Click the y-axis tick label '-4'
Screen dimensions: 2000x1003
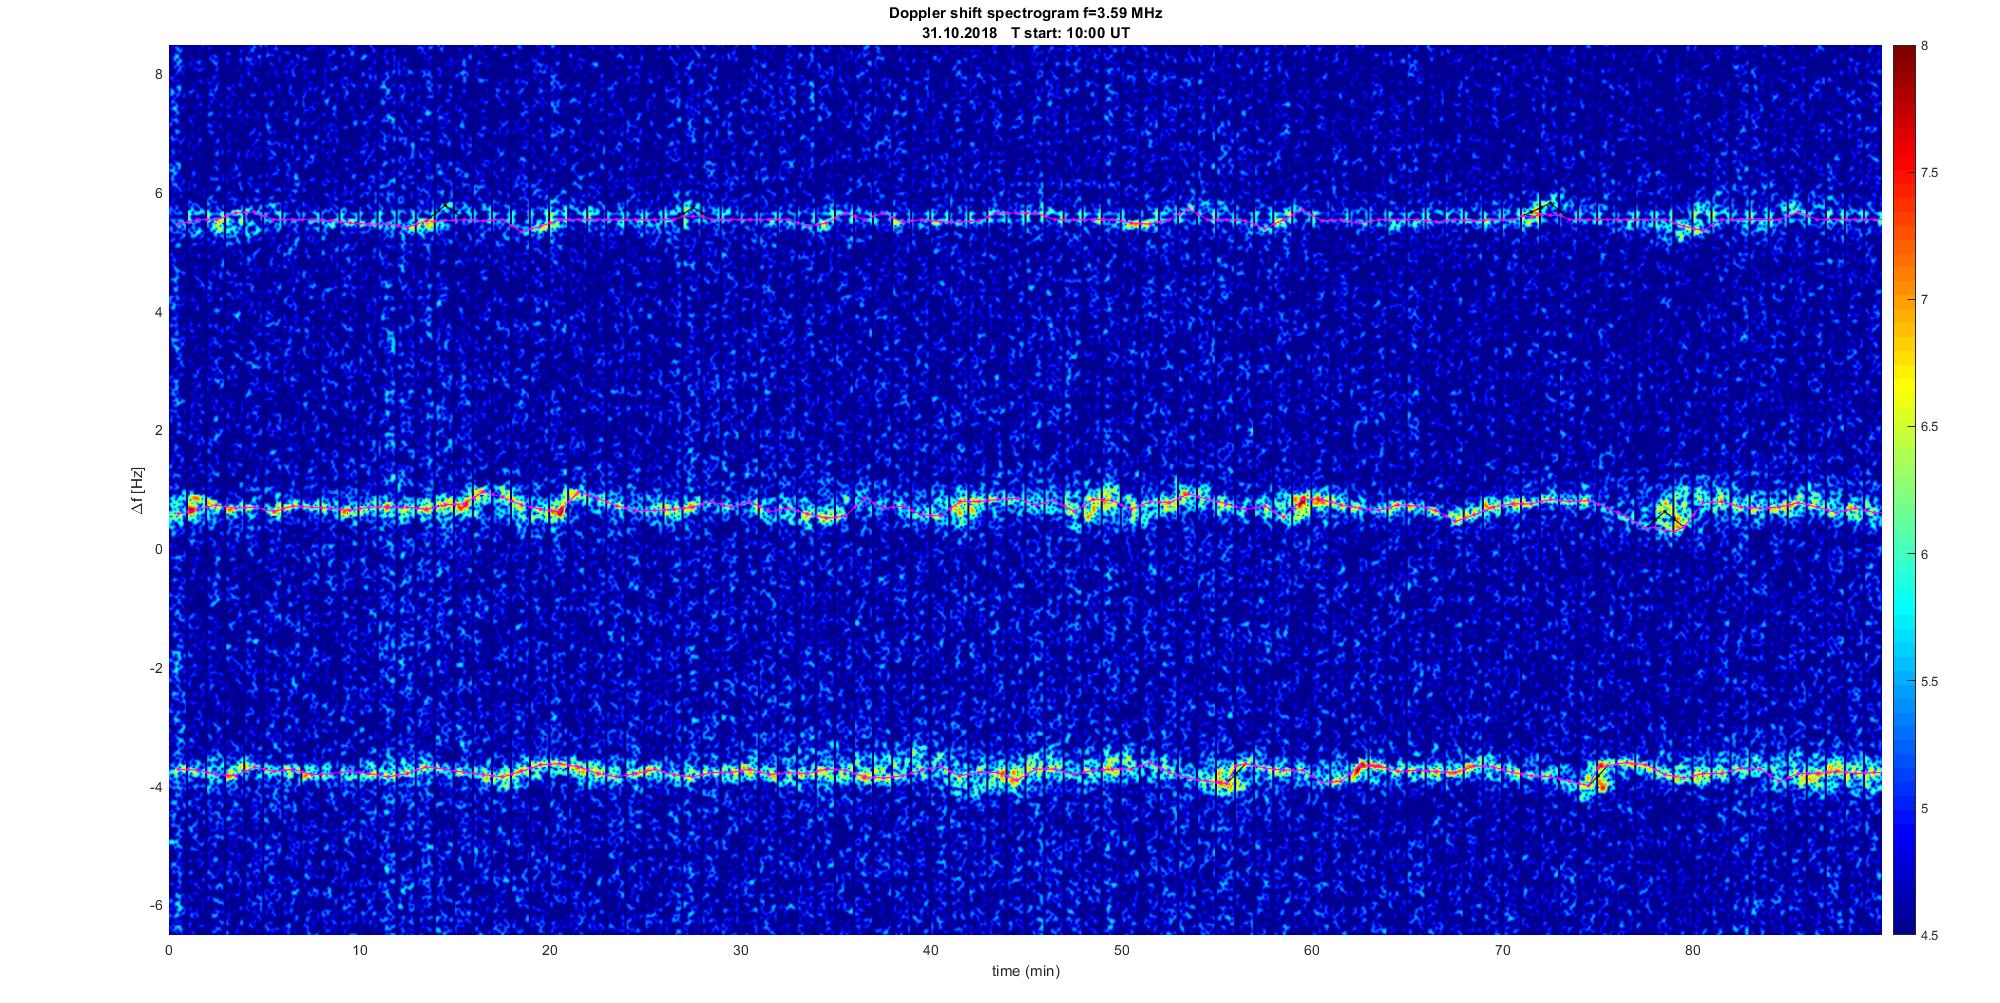pyautogui.click(x=156, y=787)
